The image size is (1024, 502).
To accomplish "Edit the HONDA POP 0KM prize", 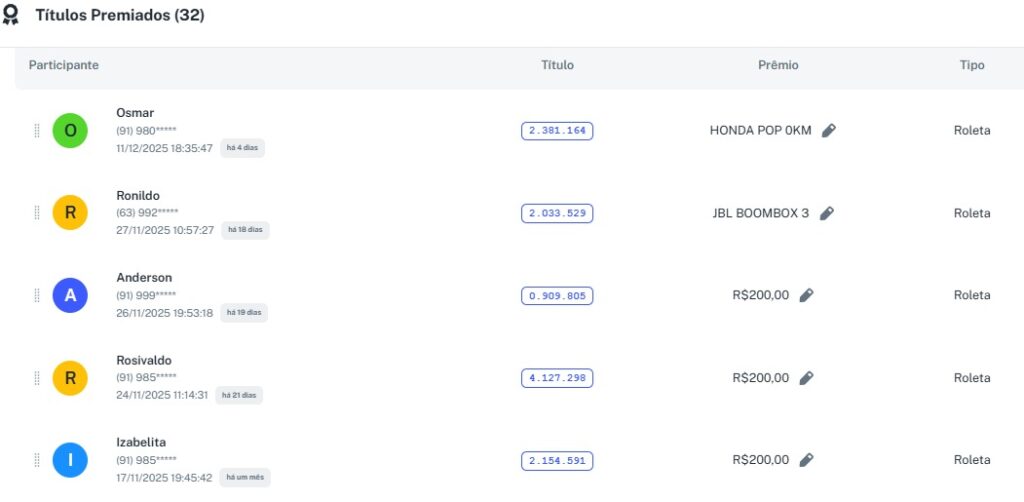I will [x=828, y=131].
